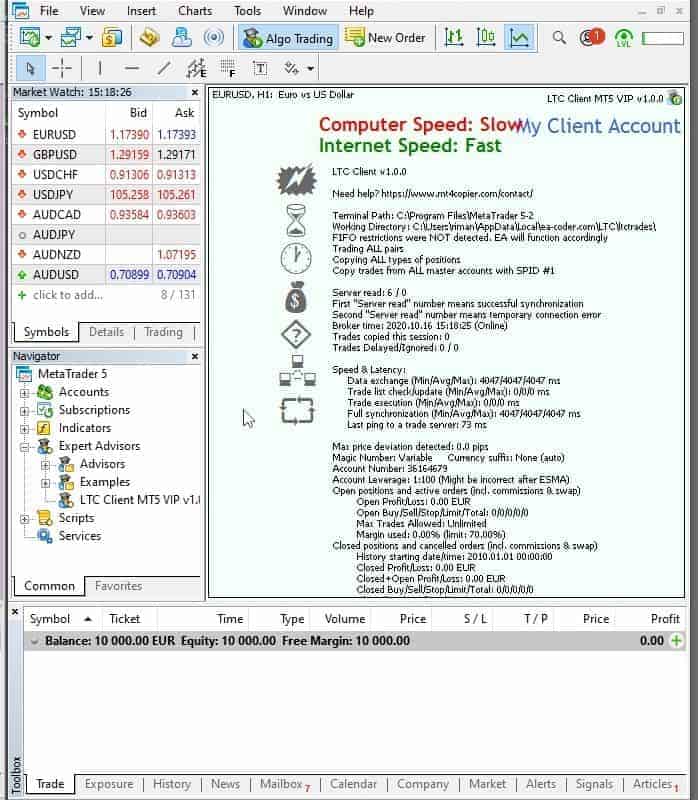The height and width of the screenshot is (800, 698).
Task: Open the New Chart dropdown arrow
Action: (48, 38)
